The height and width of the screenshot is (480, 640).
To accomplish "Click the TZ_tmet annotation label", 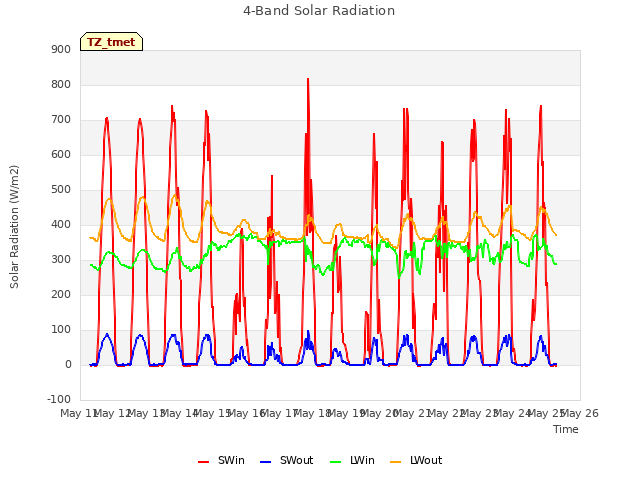I will pos(111,42).
